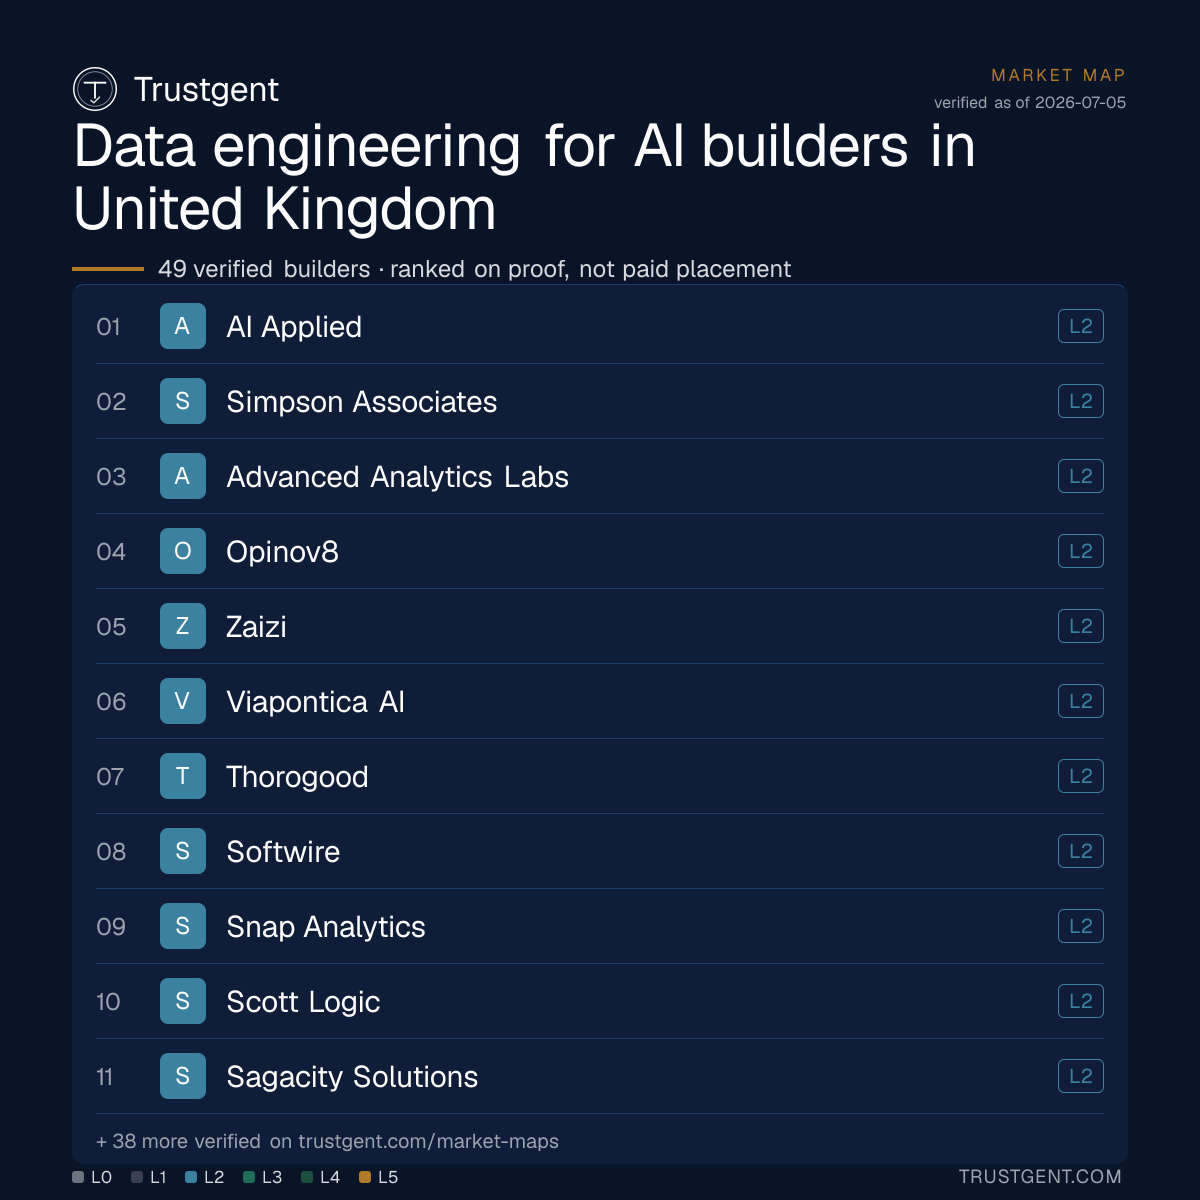The height and width of the screenshot is (1200, 1200).
Task: Click the L2 badge beside Softwire
Action: pyautogui.click(x=1081, y=851)
